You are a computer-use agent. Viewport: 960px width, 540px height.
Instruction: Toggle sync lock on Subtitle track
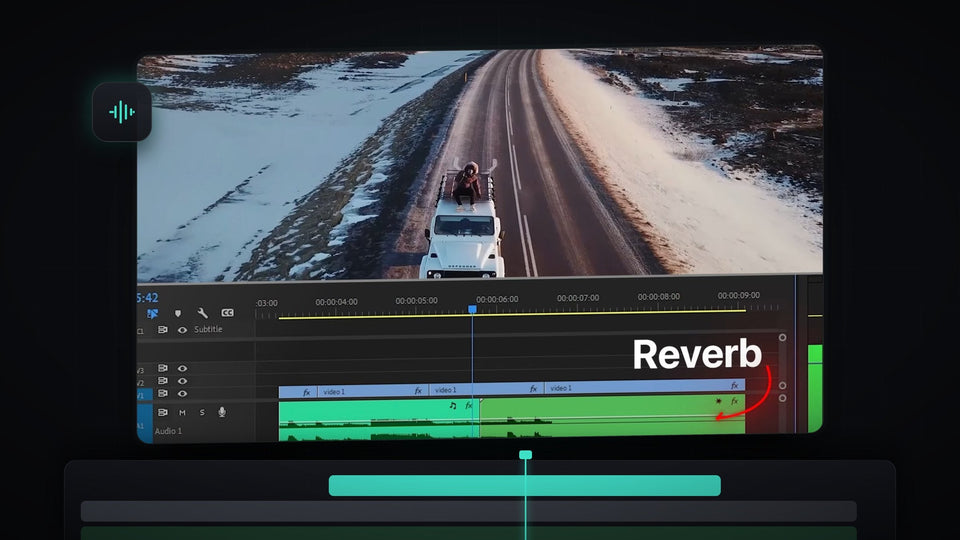pyautogui.click(x=162, y=329)
